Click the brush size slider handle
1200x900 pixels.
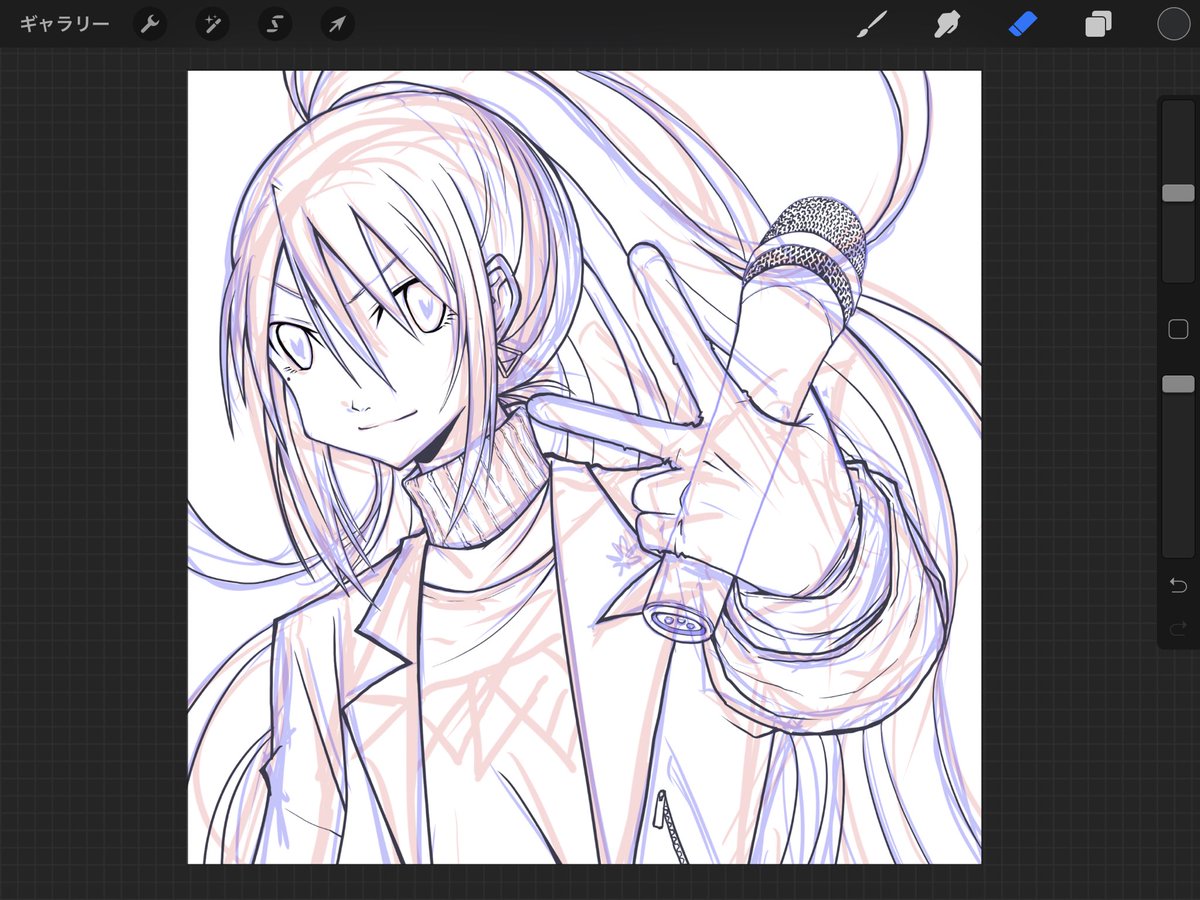pyautogui.click(x=1178, y=193)
